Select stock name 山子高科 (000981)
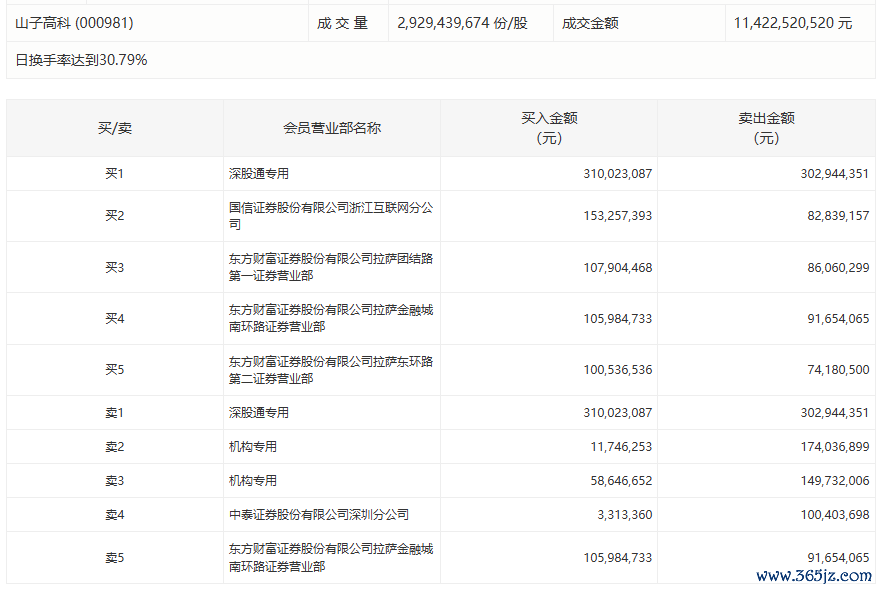This screenshot has height=591, width=879. pos(74,23)
